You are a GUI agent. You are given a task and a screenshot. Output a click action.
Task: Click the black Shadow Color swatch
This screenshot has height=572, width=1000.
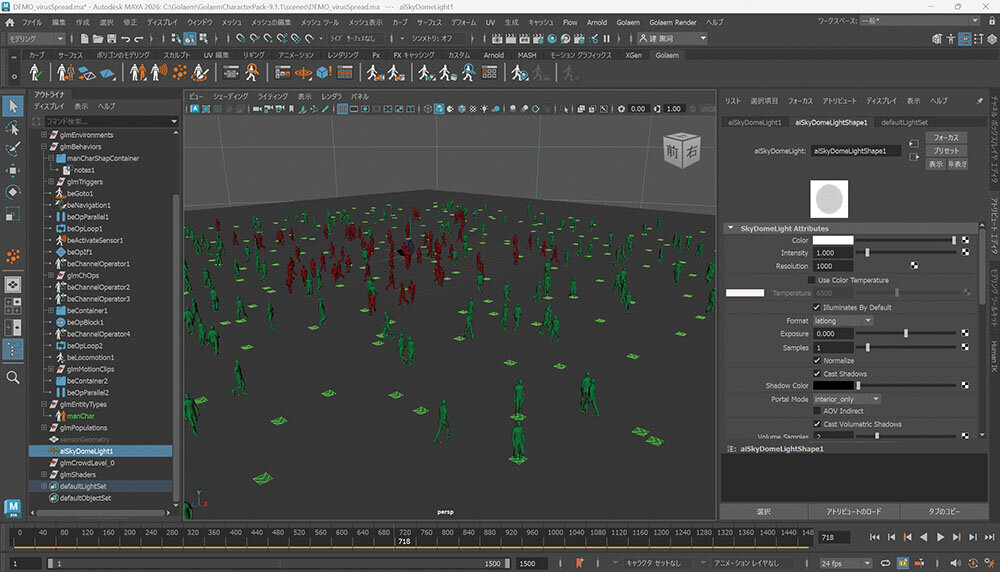click(x=832, y=386)
